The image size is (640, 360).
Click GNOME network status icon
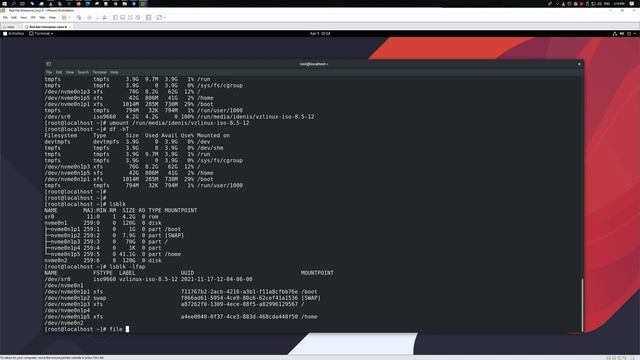[x=615, y=33]
